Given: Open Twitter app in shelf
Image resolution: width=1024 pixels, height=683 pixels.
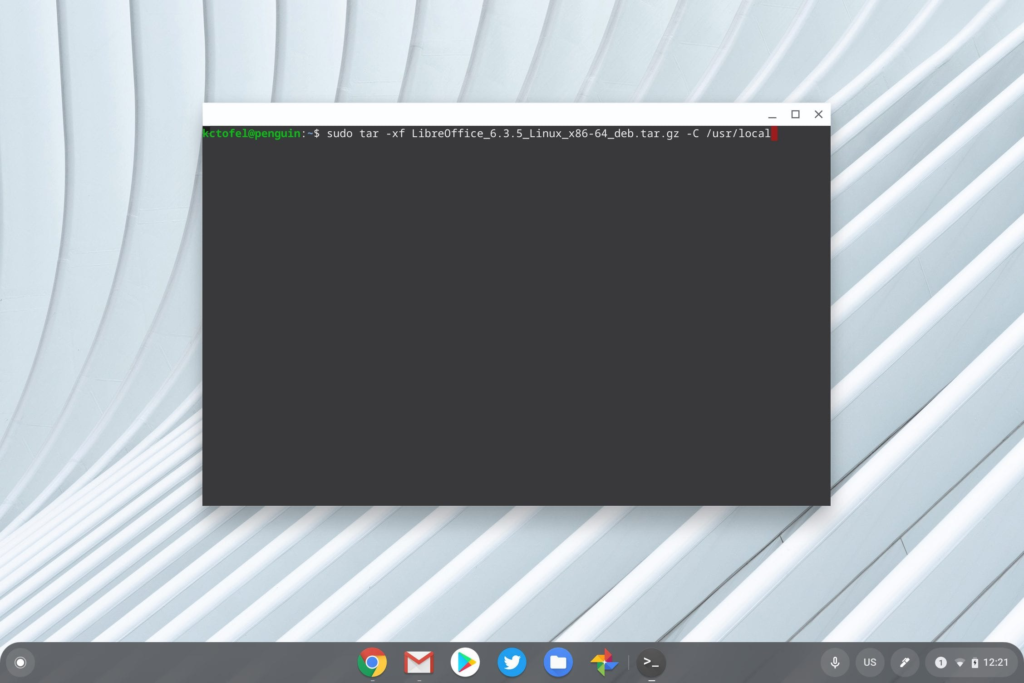Looking at the screenshot, I should click(x=512, y=663).
